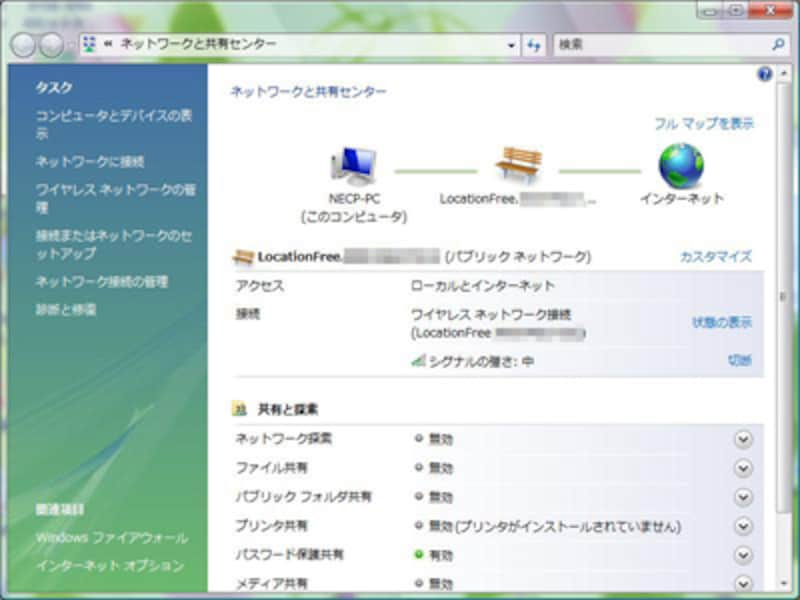Expand the ファイル共有 settings chevron
The width and height of the screenshot is (800, 600).
(743, 468)
